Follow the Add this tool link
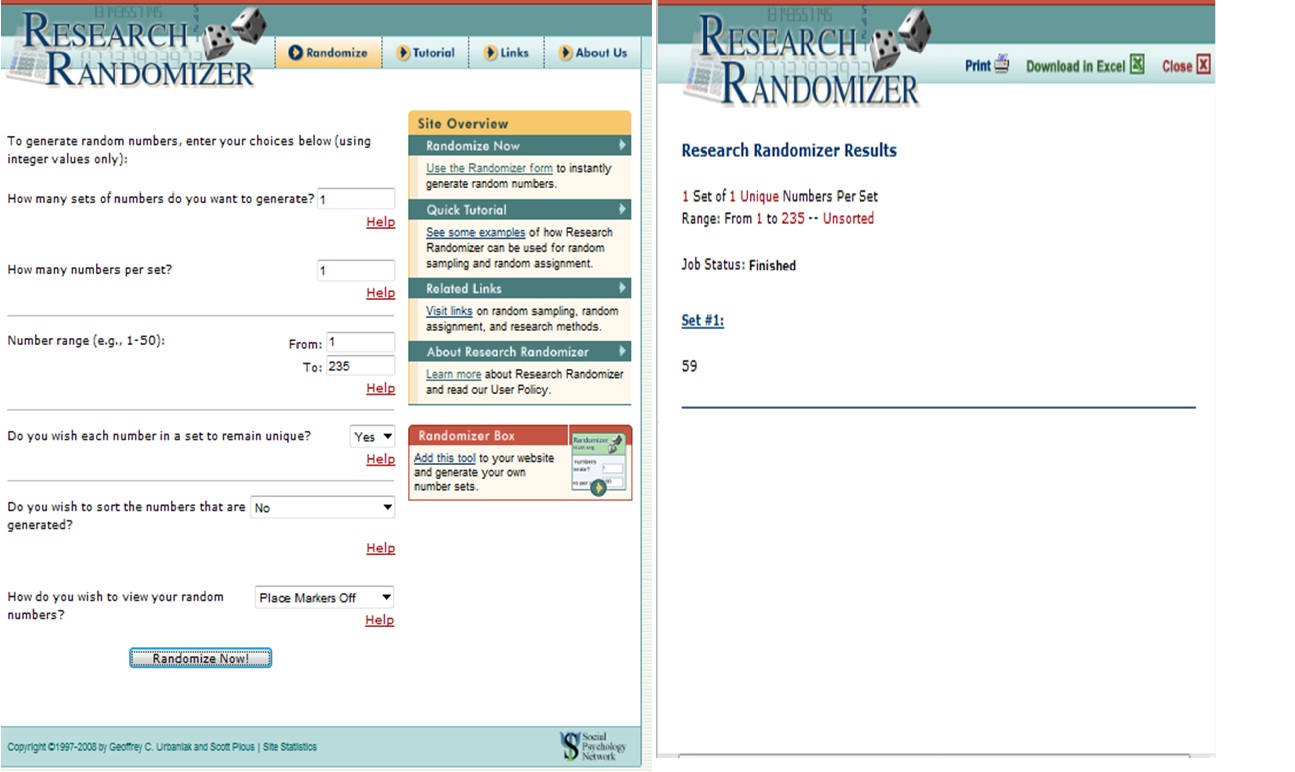 [x=445, y=458]
